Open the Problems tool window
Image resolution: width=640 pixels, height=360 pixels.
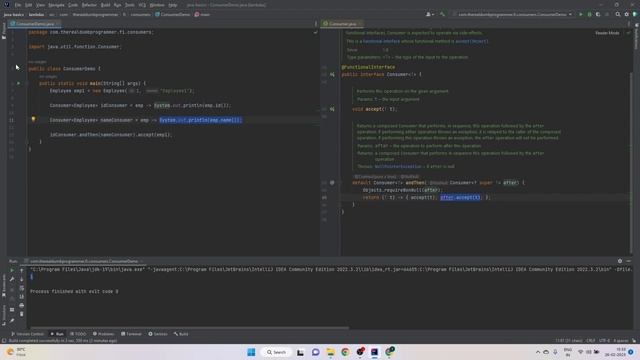pos(103,334)
